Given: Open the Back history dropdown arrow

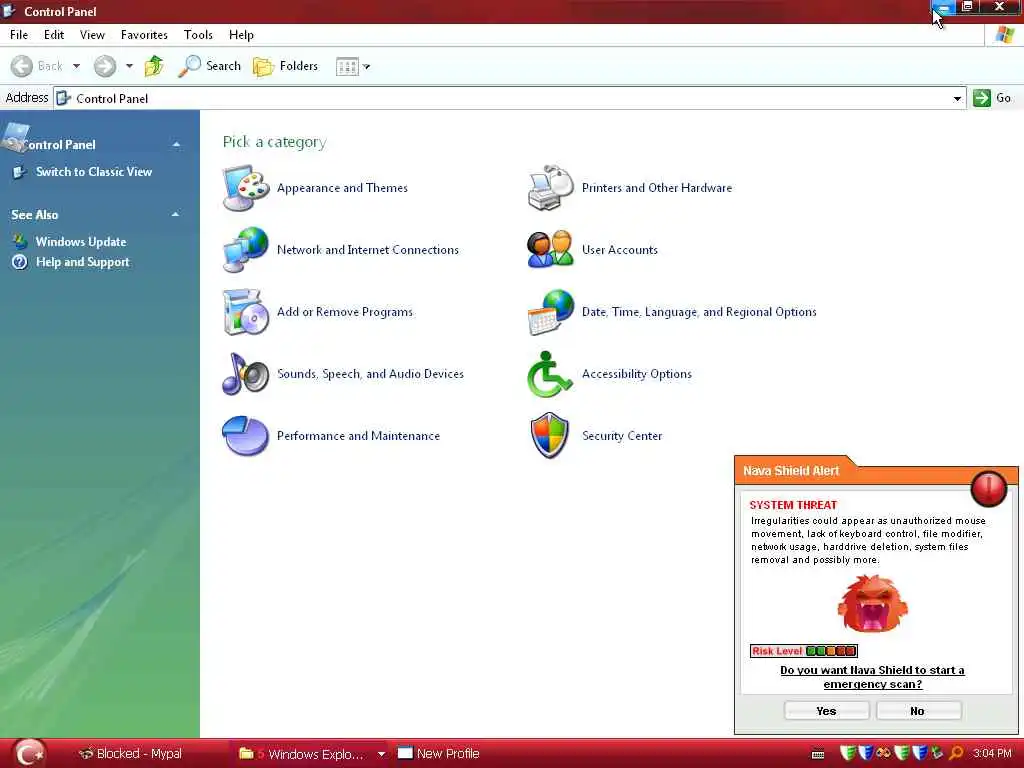Looking at the screenshot, I should (76, 66).
